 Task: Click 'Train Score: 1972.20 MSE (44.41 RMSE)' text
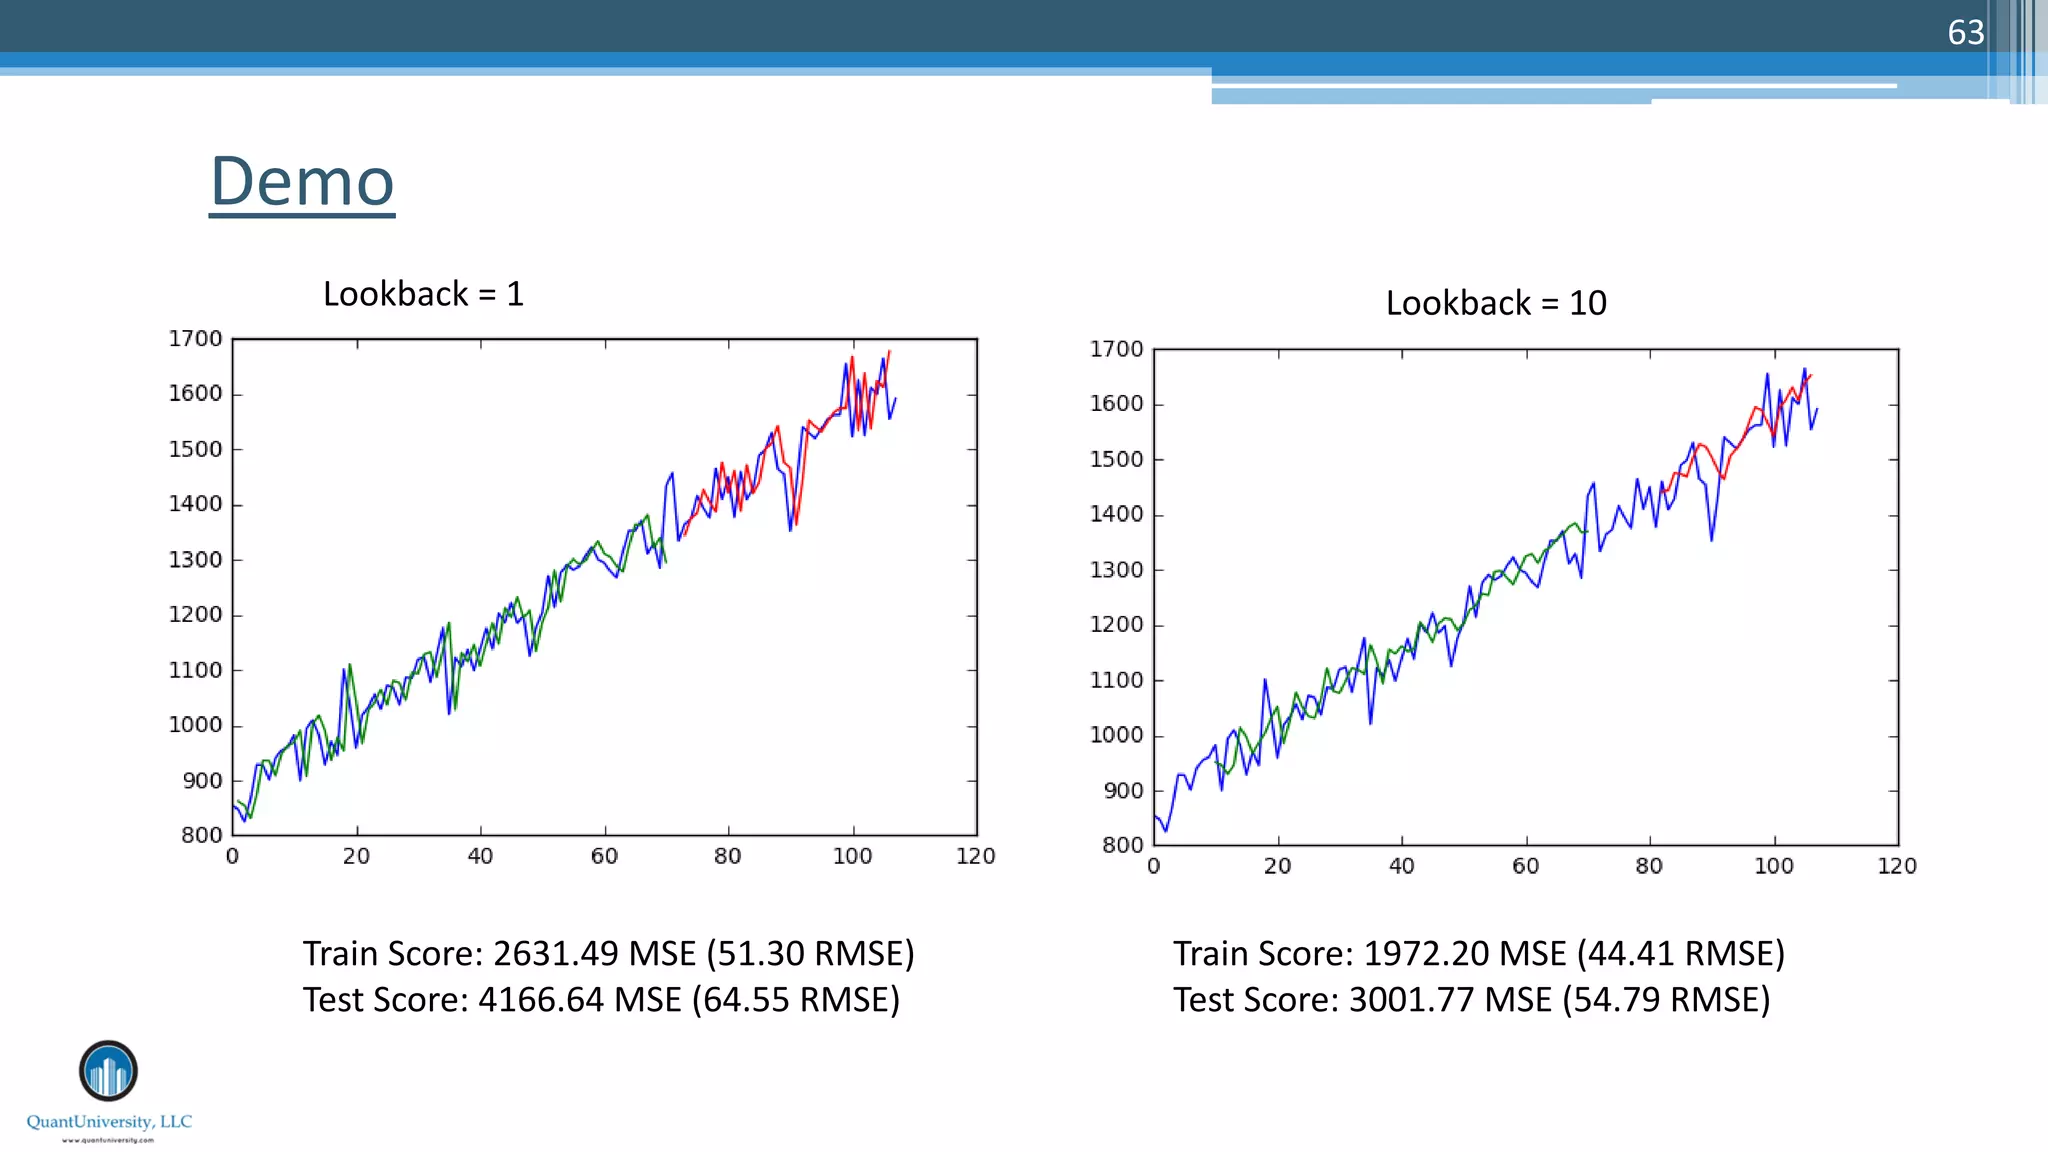pyautogui.click(x=1478, y=954)
